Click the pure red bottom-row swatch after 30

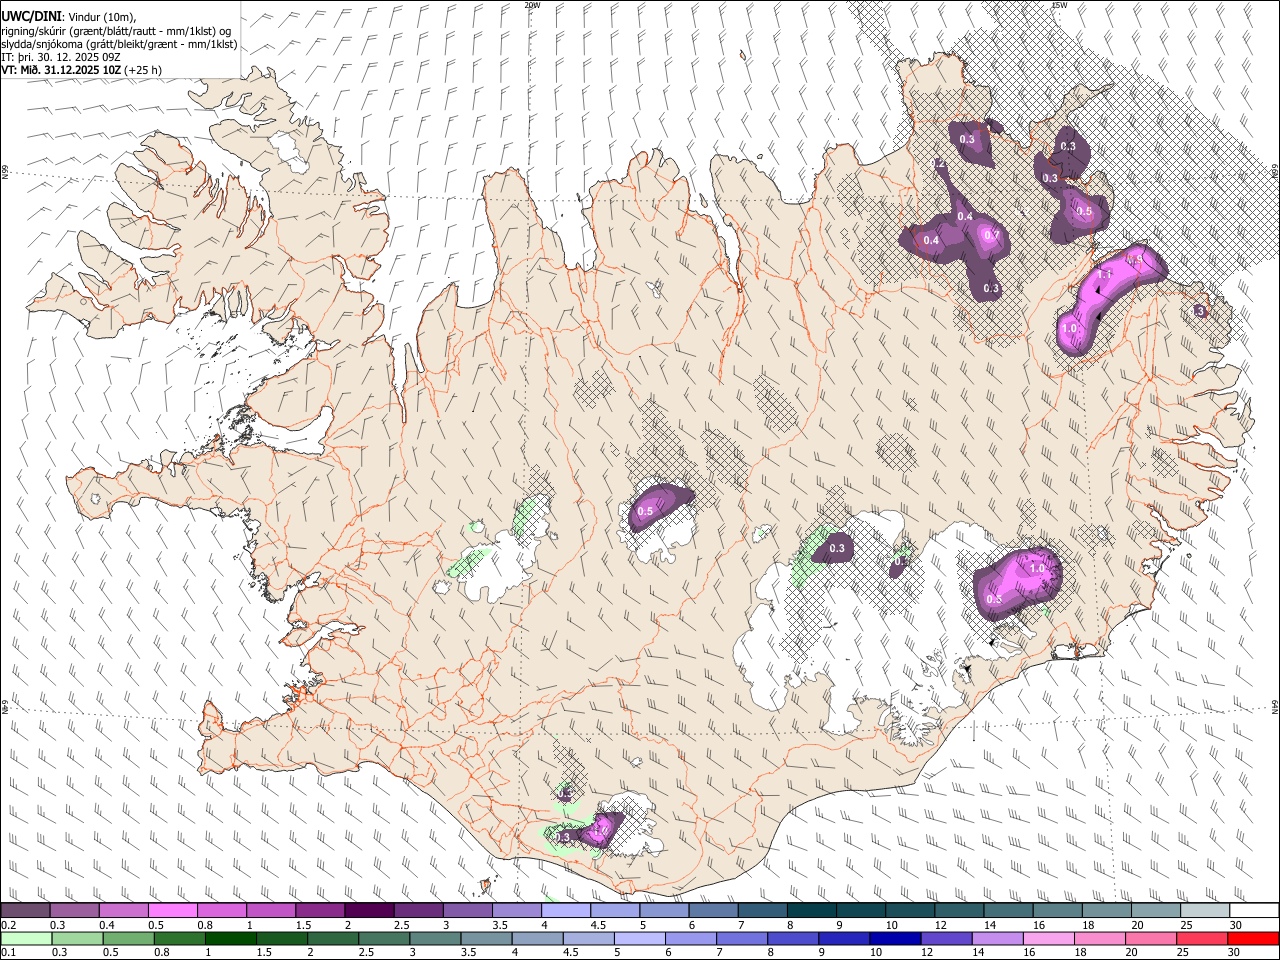1252,938
